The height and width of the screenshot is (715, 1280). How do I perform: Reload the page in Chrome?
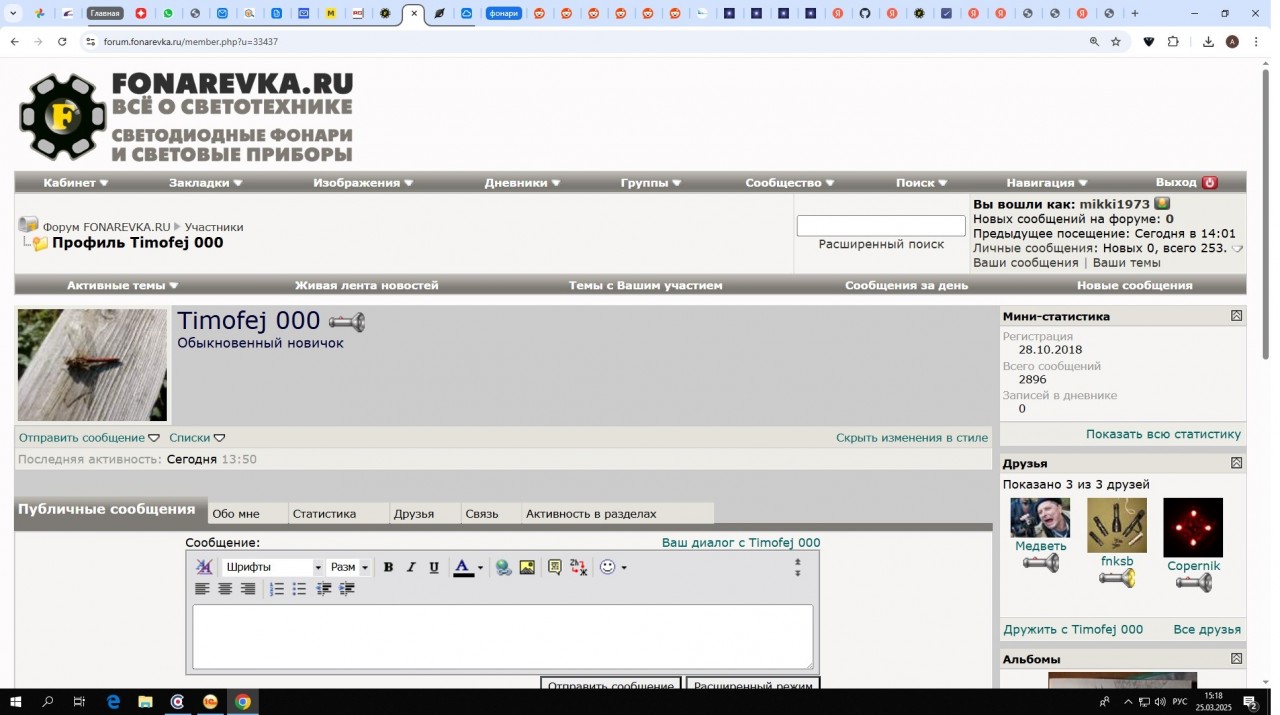tap(62, 42)
